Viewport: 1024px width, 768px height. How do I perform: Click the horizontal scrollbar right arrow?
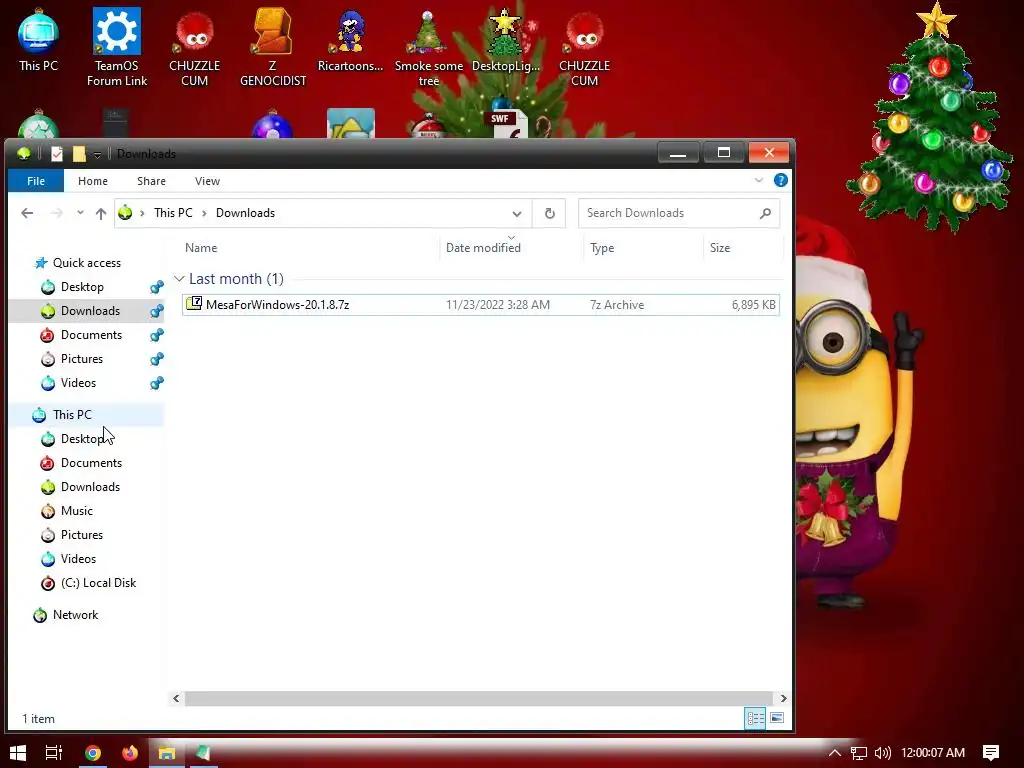tap(783, 698)
